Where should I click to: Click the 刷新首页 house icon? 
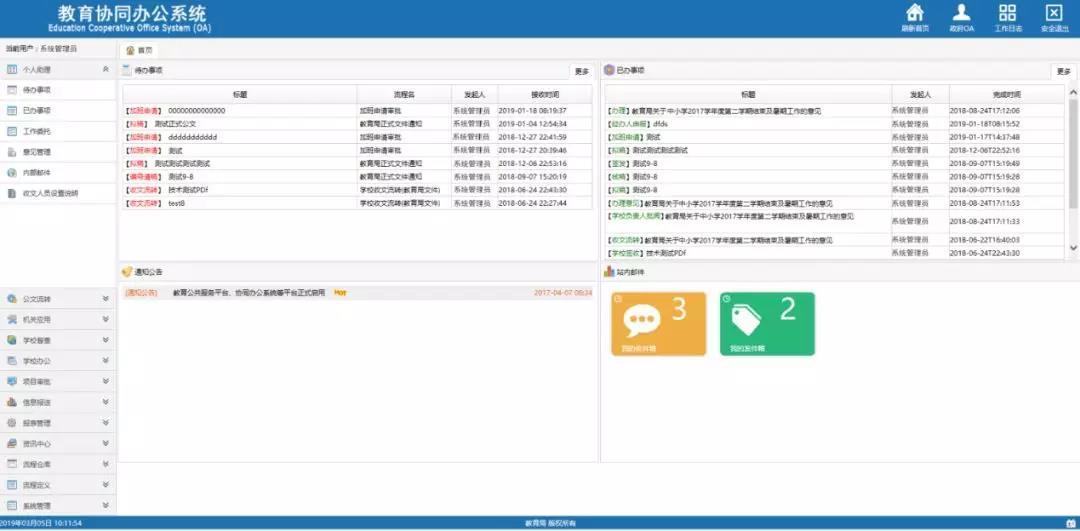[x=915, y=13]
